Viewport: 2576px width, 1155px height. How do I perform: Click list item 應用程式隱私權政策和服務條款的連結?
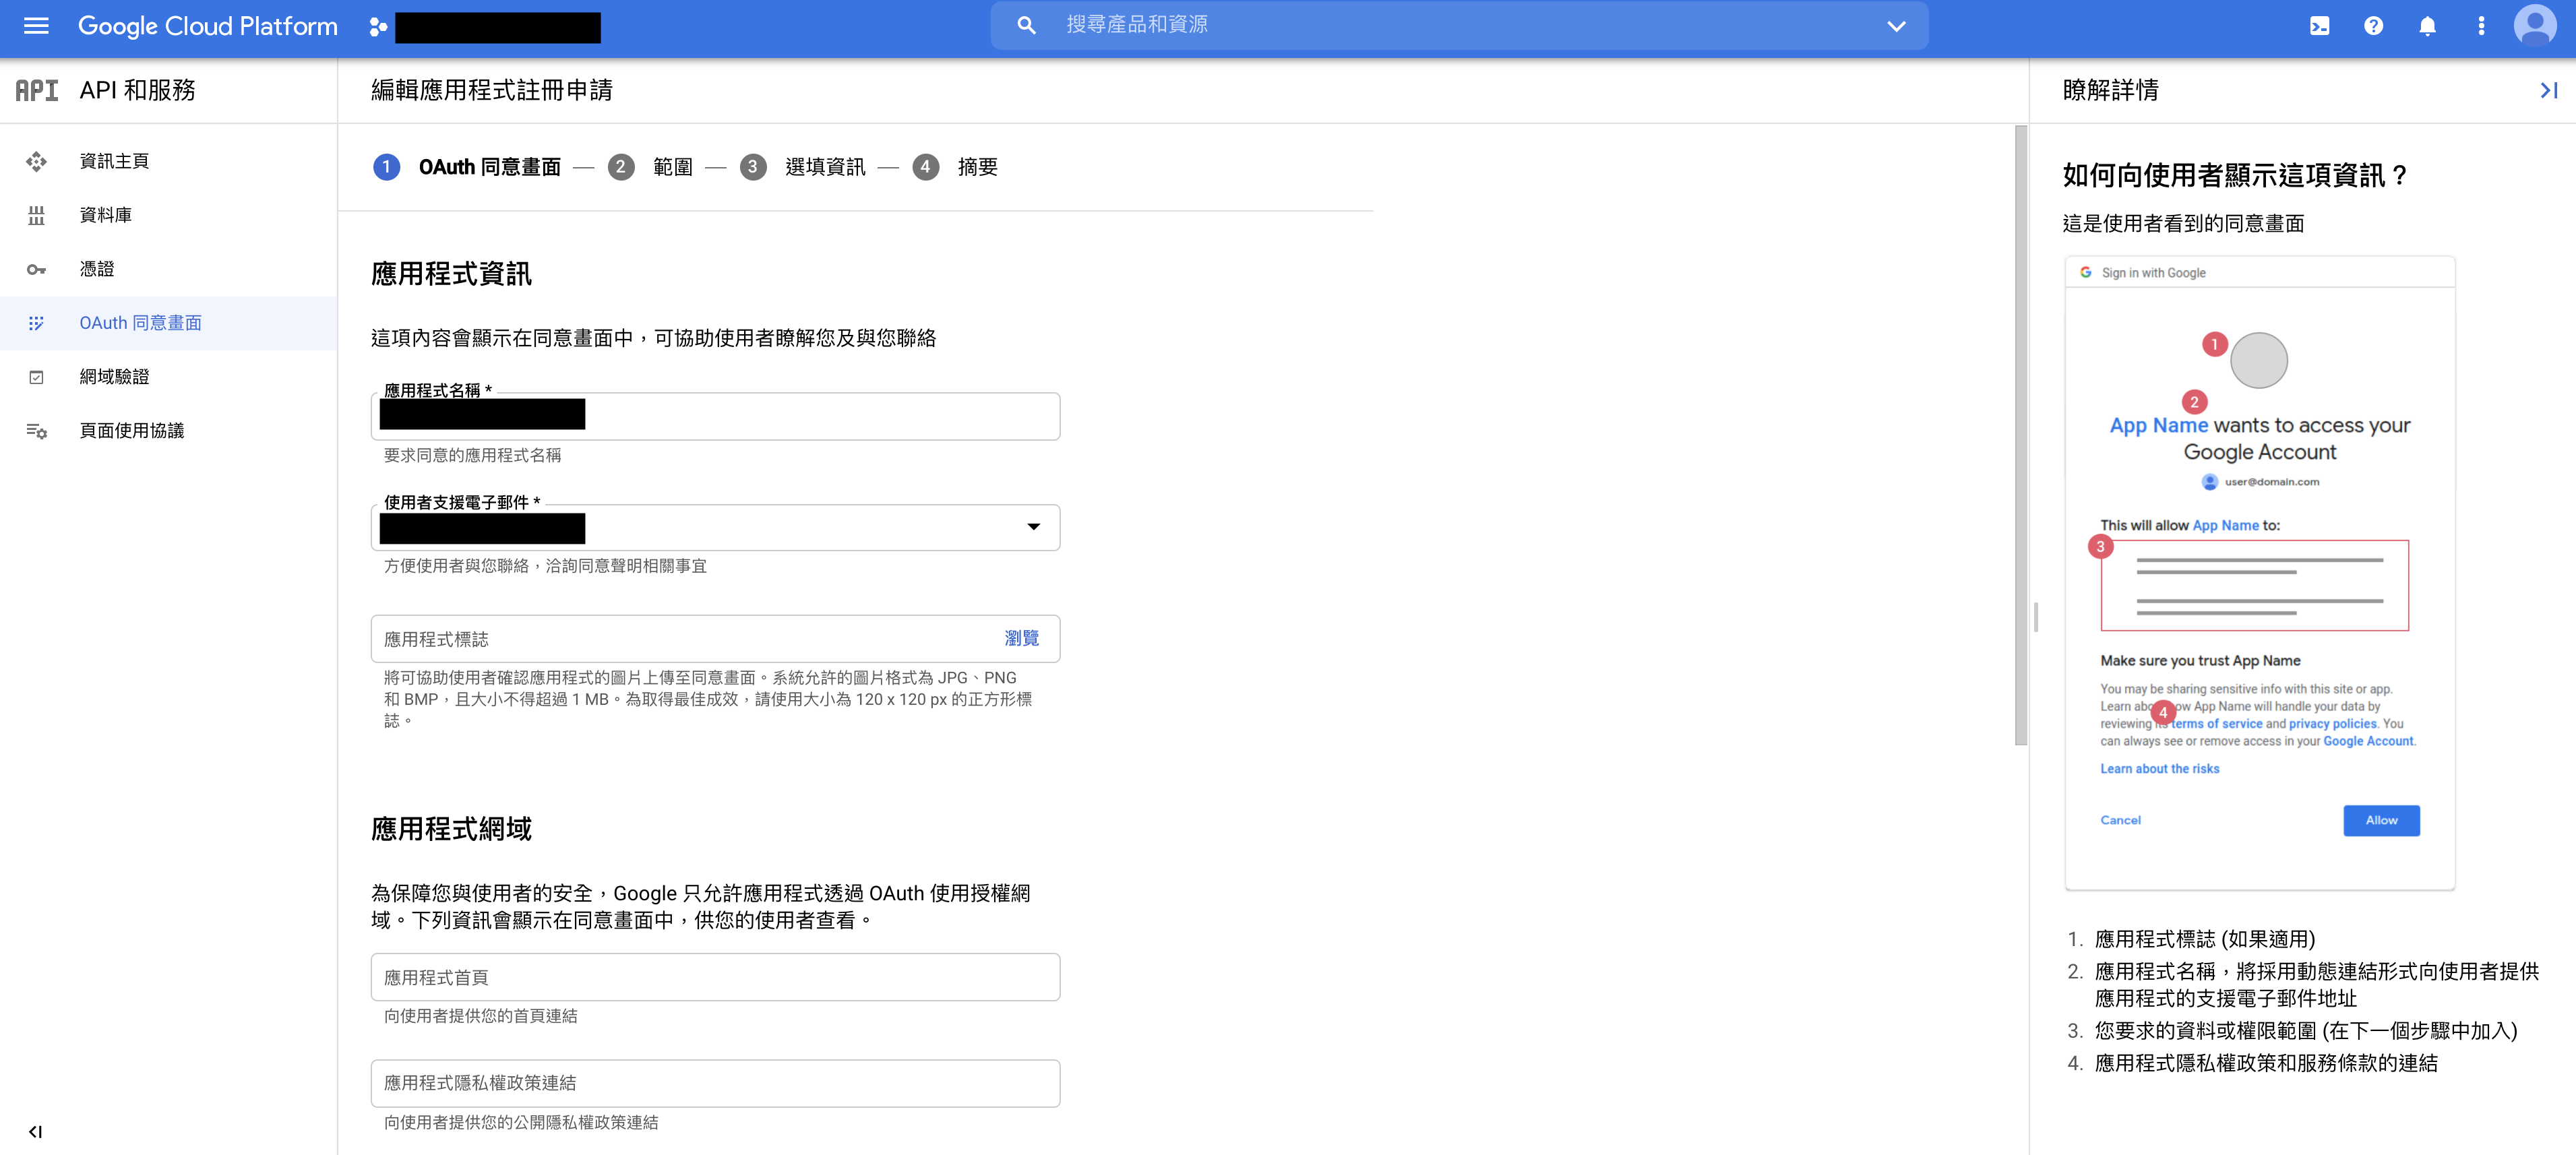click(x=2266, y=1063)
